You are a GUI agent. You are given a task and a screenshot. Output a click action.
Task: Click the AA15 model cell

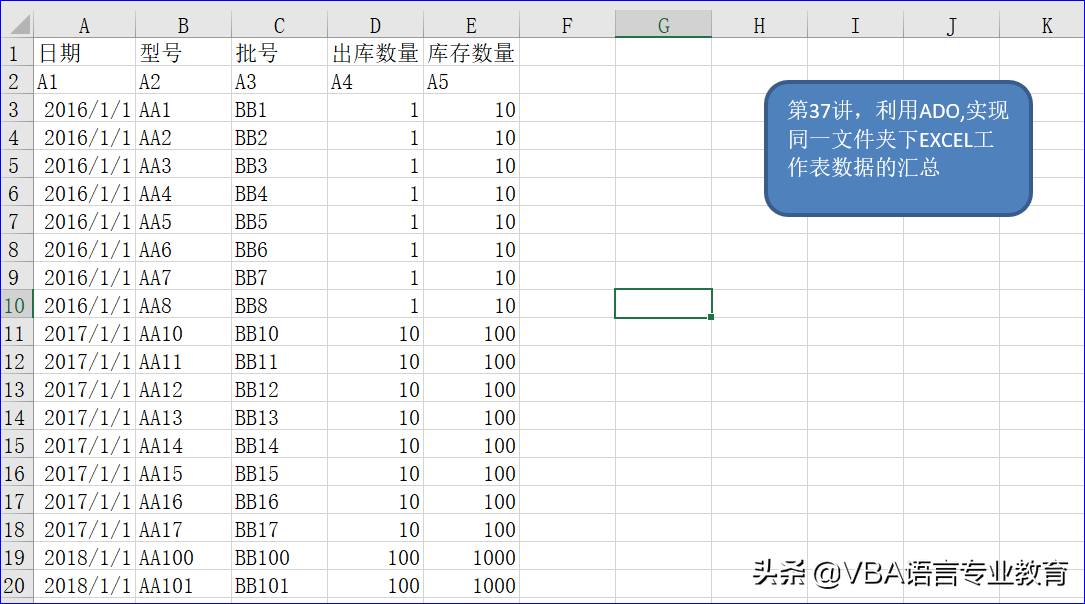pos(183,473)
